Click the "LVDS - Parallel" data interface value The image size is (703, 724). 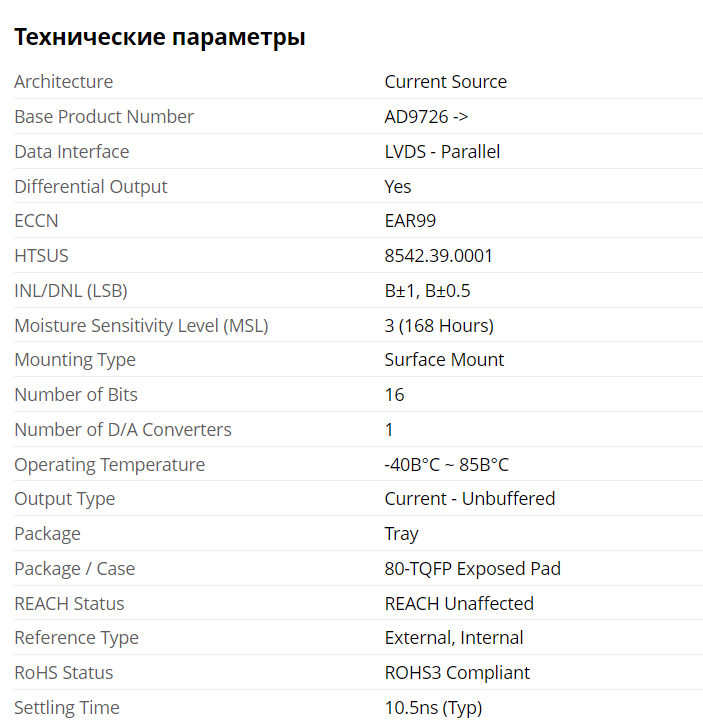pyautogui.click(x=442, y=152)
